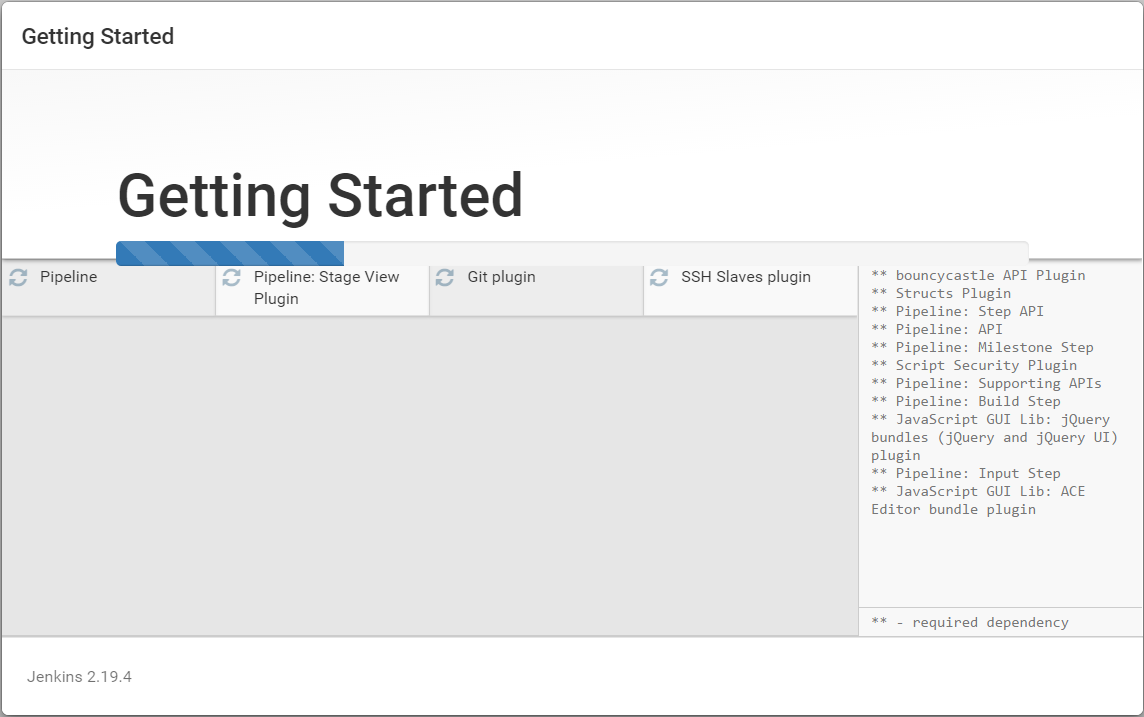Select the Pipeline plugin cell
The image size is (1144, 717).
tap(108, 290)
